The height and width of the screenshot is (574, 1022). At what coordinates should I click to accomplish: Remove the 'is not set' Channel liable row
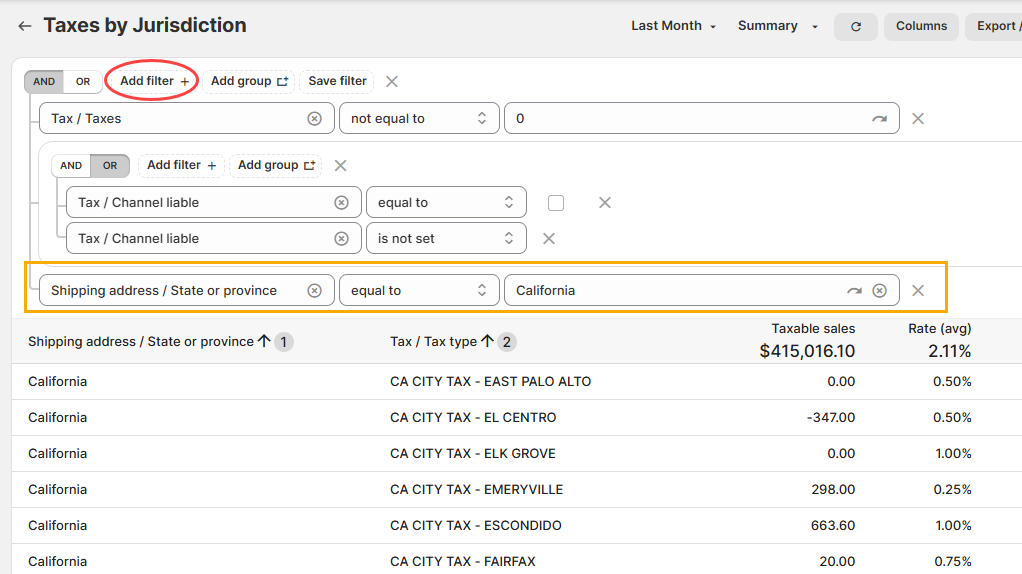pos(548,238)
